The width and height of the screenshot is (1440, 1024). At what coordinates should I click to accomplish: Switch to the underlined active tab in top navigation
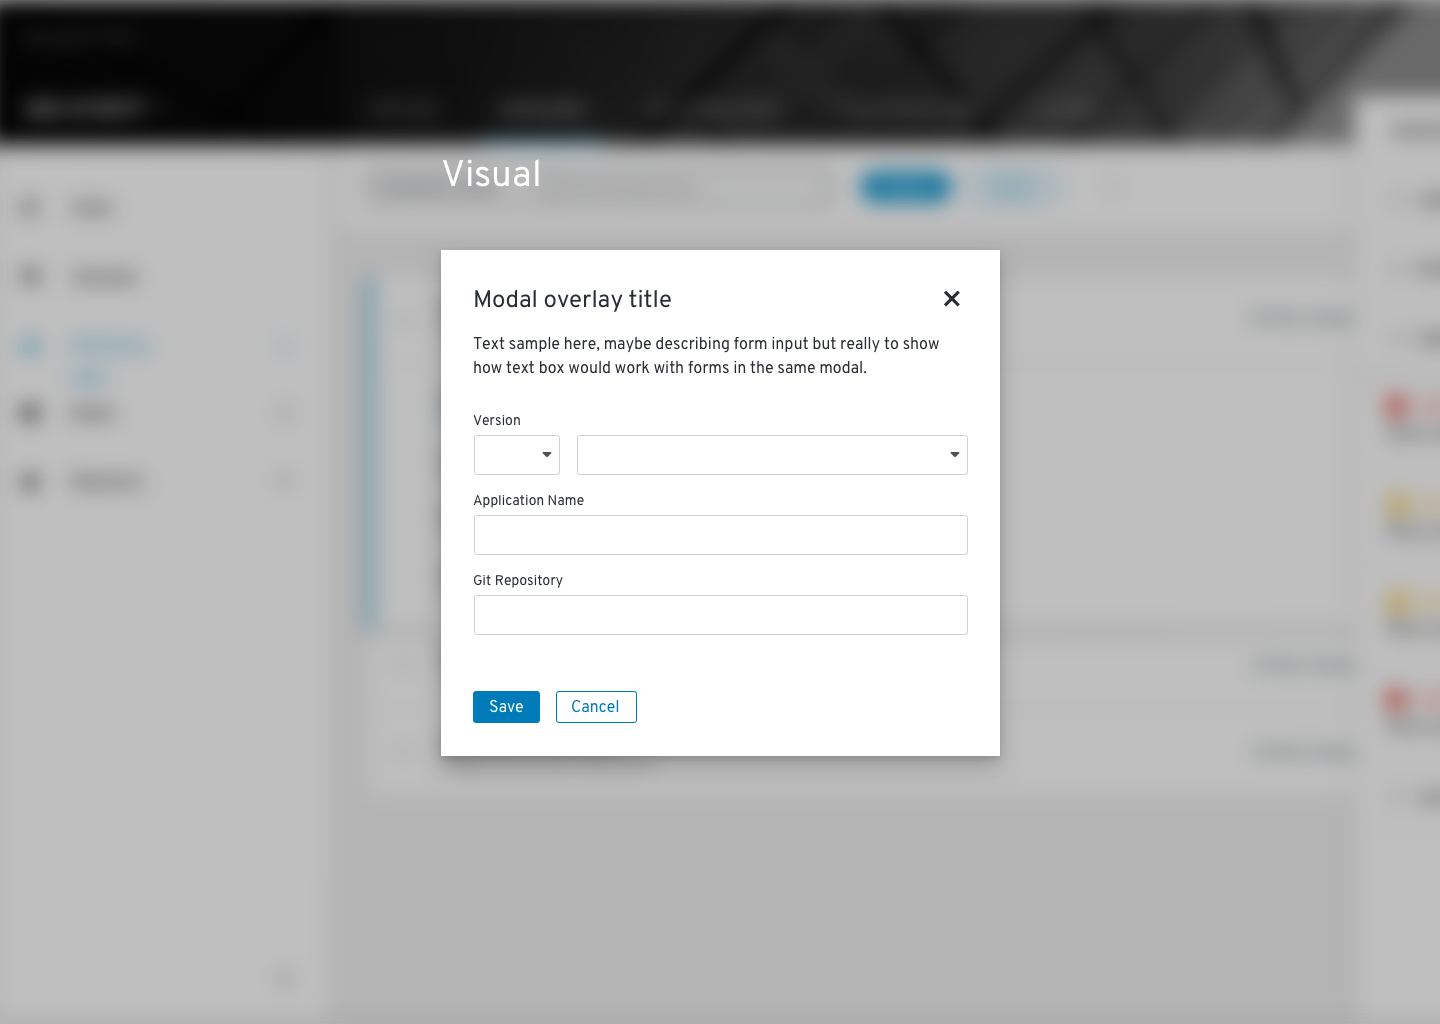(x=543, y=108)
